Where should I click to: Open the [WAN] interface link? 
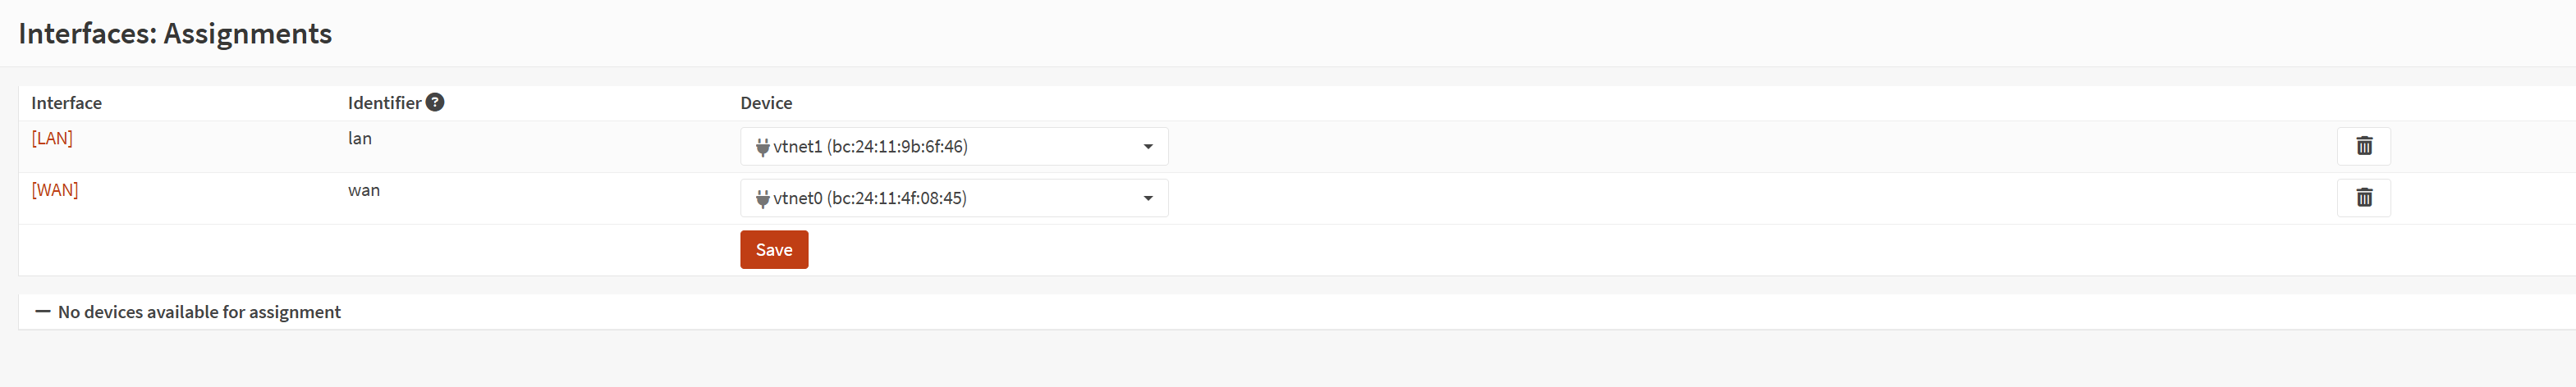pyautogui.click(x=55, y=190)
